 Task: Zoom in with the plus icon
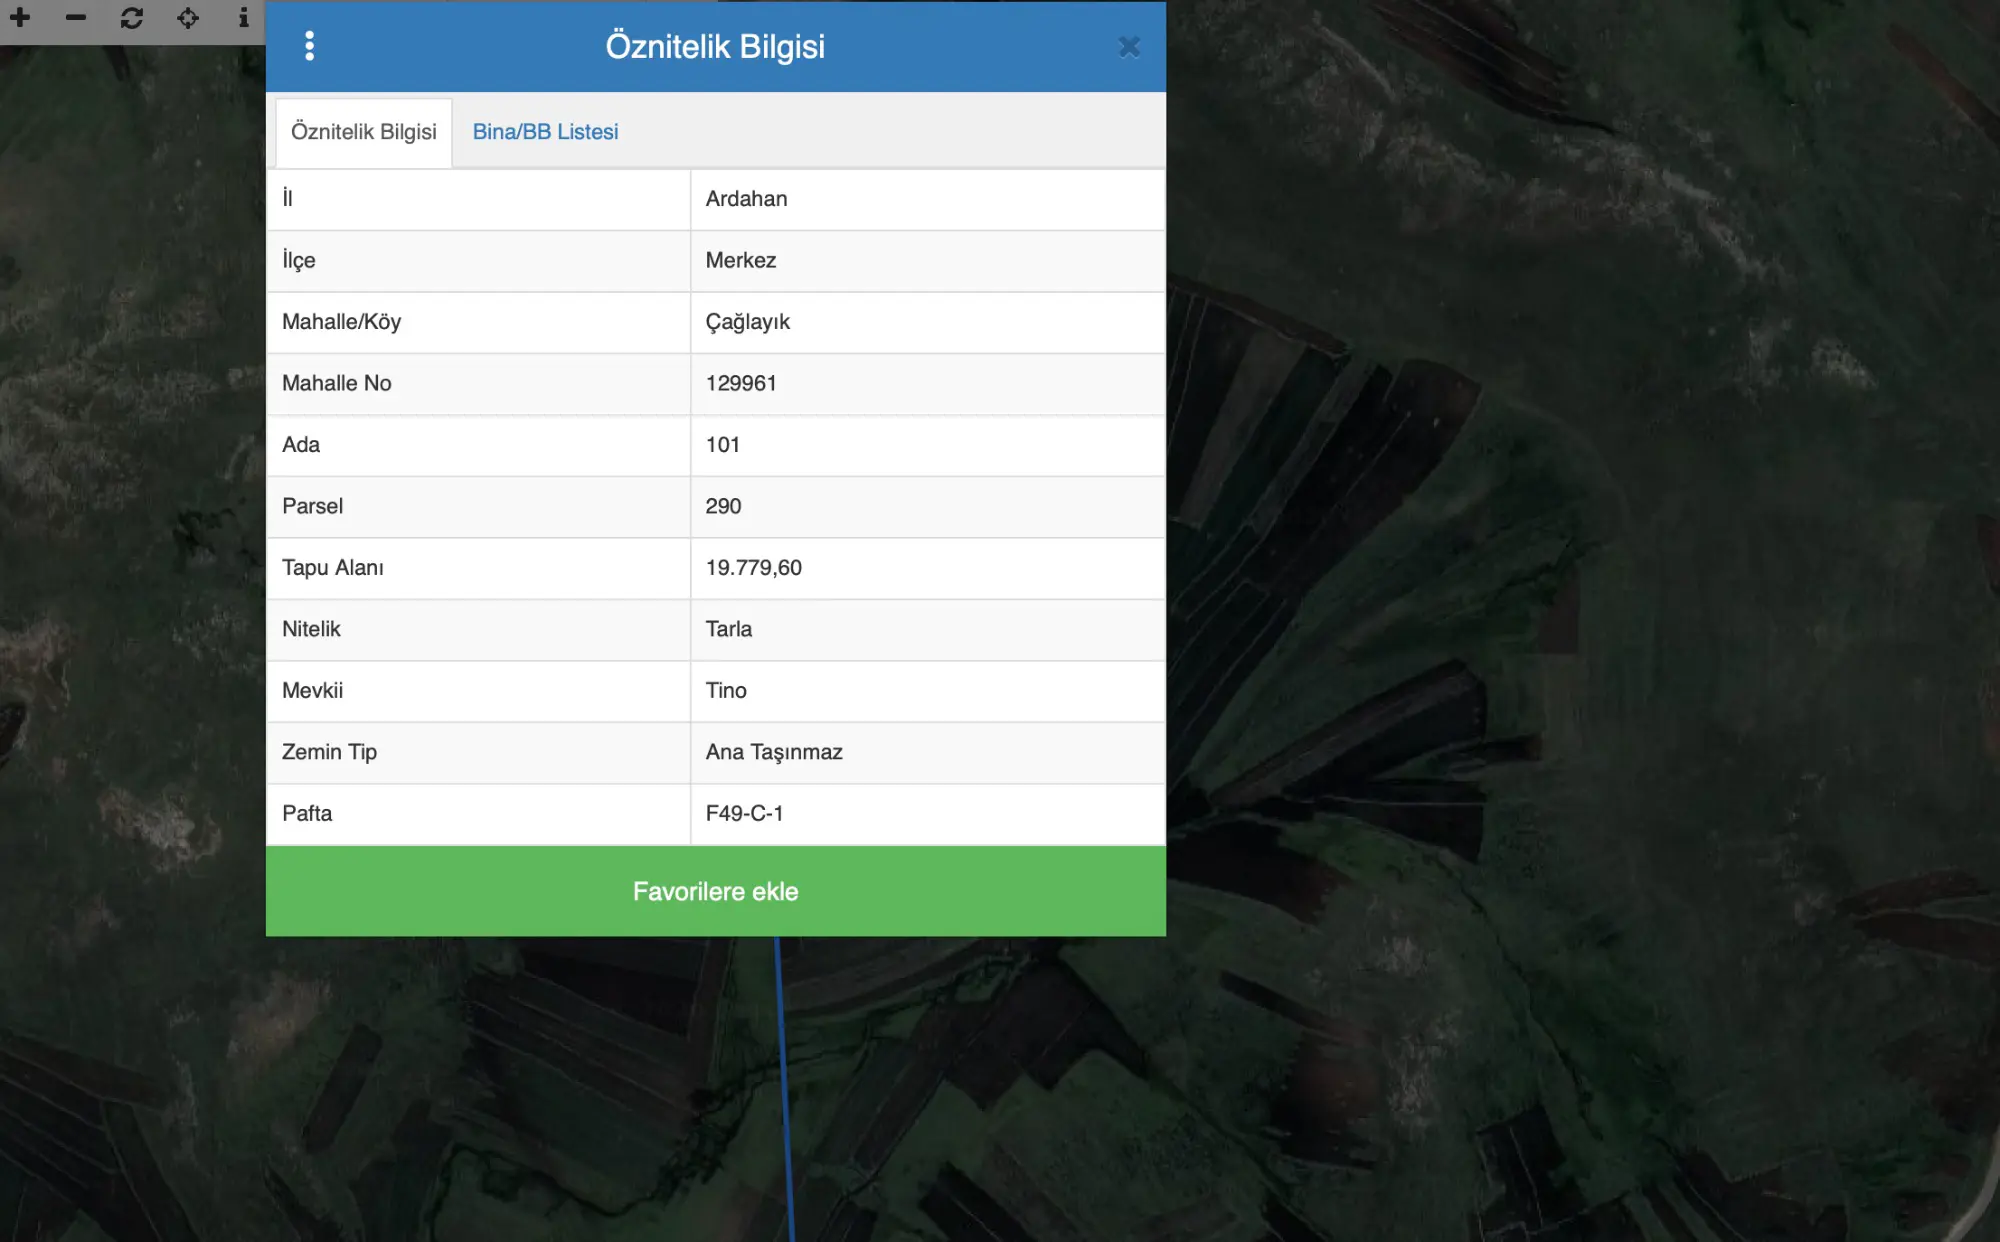click(x=20, y=18)
